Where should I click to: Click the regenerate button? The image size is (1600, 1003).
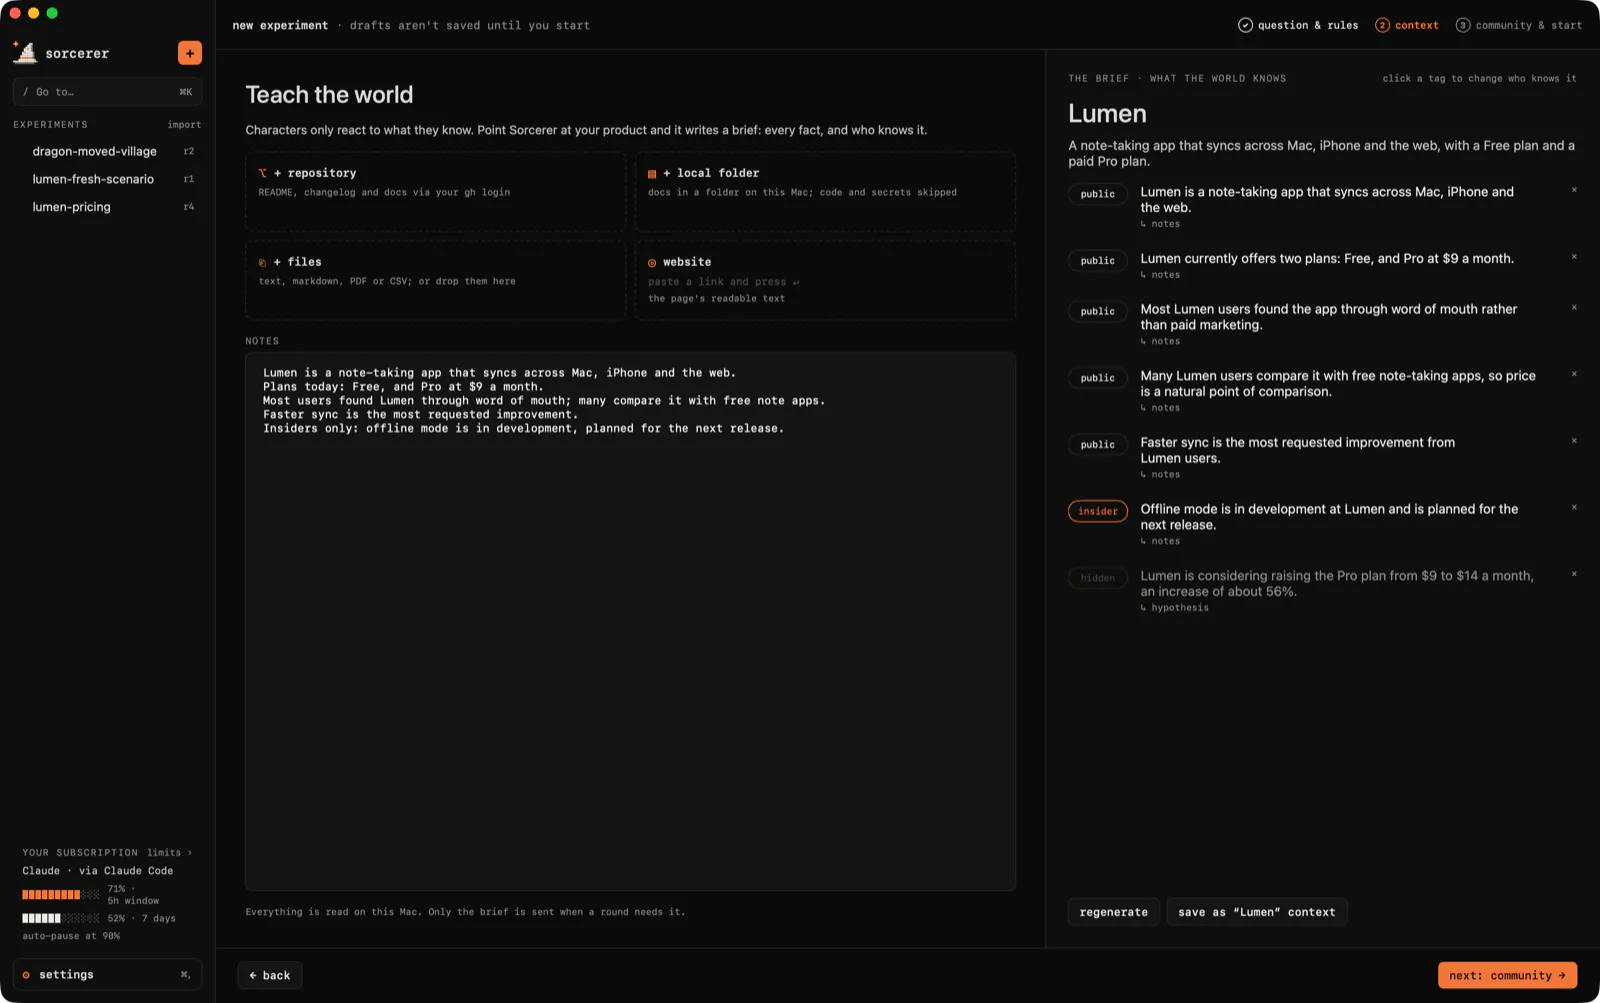pyautogui.click(x=1114, y=912)
